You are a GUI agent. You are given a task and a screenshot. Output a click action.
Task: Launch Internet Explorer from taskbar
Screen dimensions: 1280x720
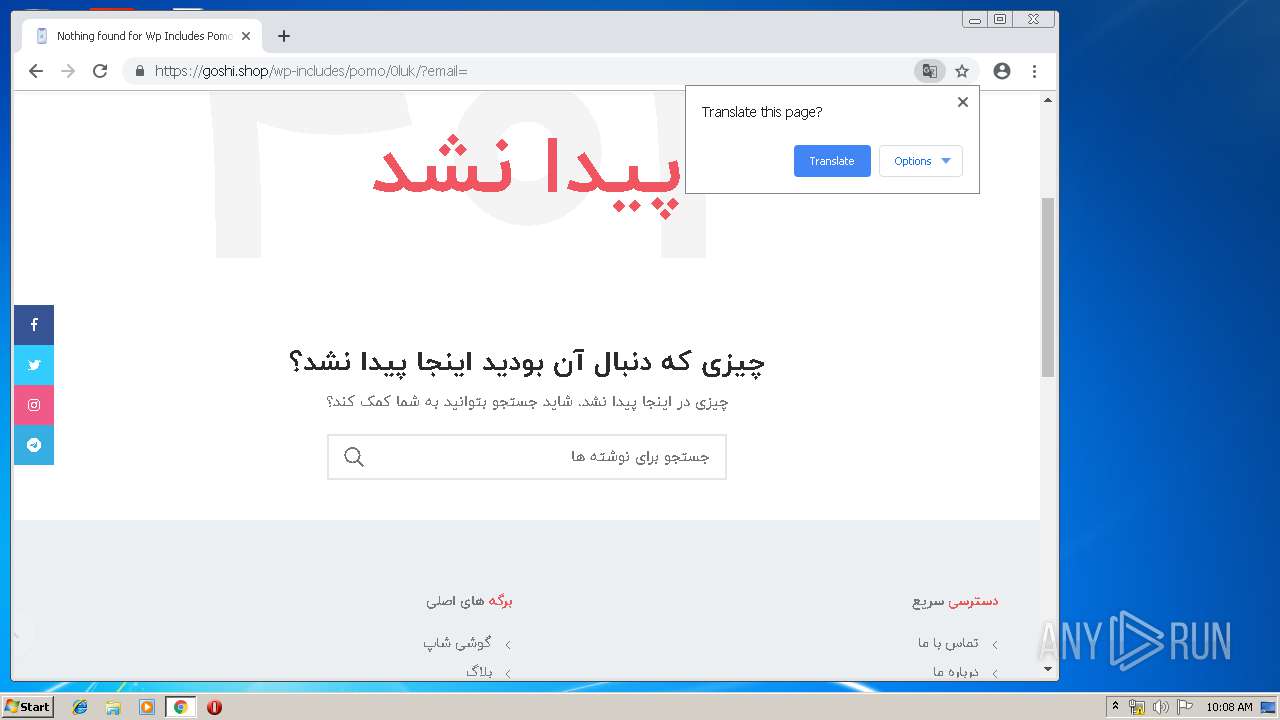point(80,707)
